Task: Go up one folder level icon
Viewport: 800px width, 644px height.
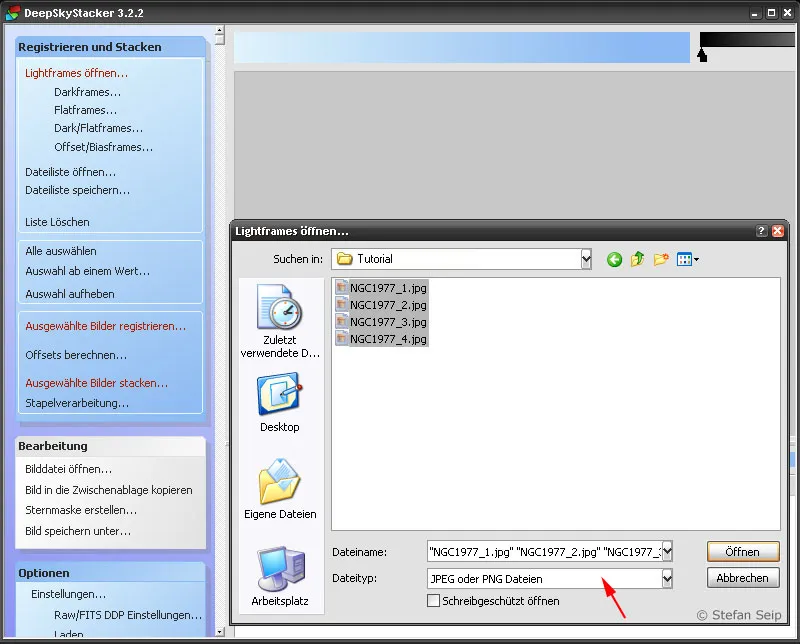Action: click(x=637, y=259)
